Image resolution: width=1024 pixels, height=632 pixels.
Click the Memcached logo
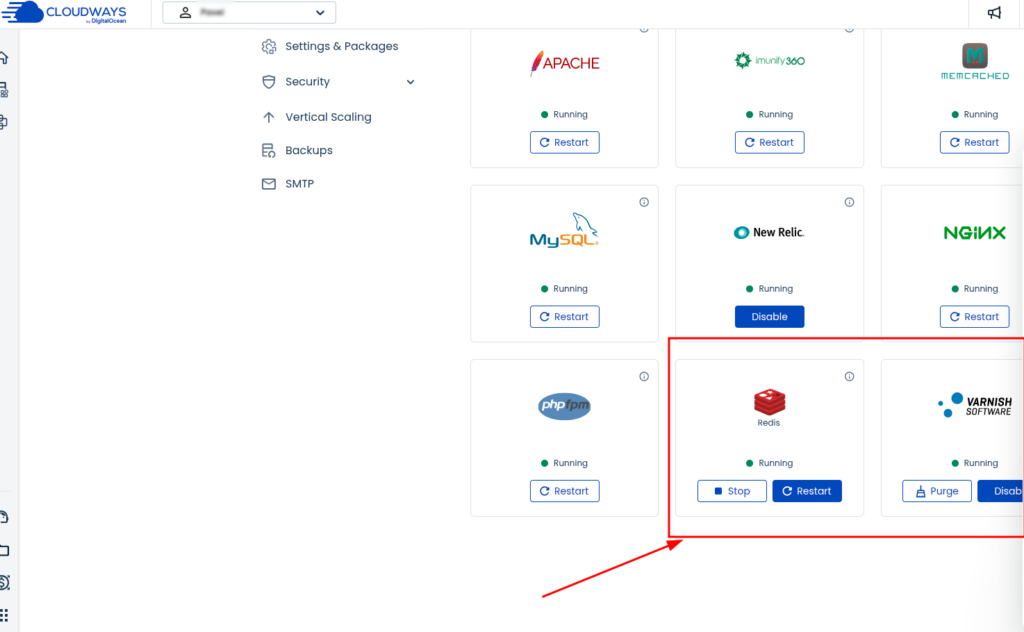coord(974,62)
